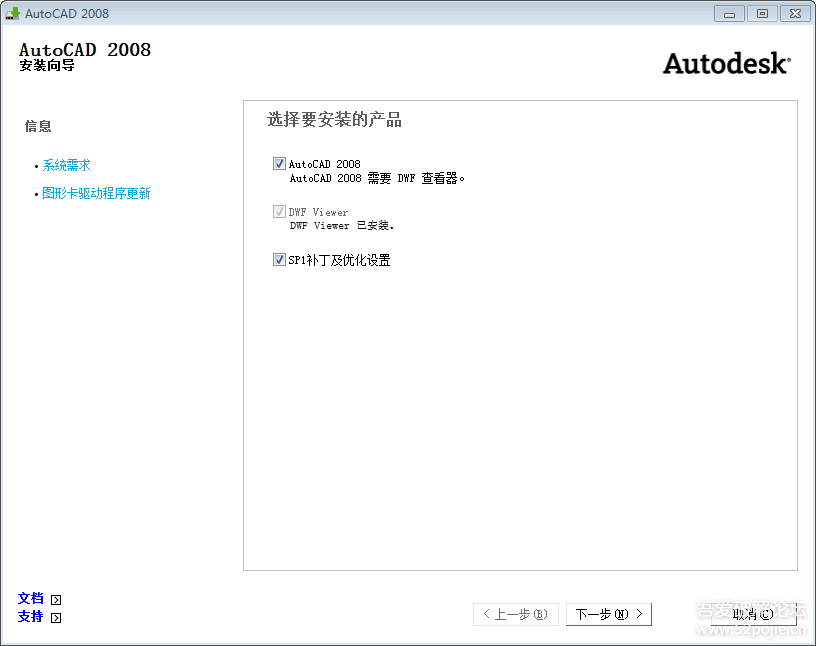Click the arrow icon beside 文档

click(x=56, y=600)
